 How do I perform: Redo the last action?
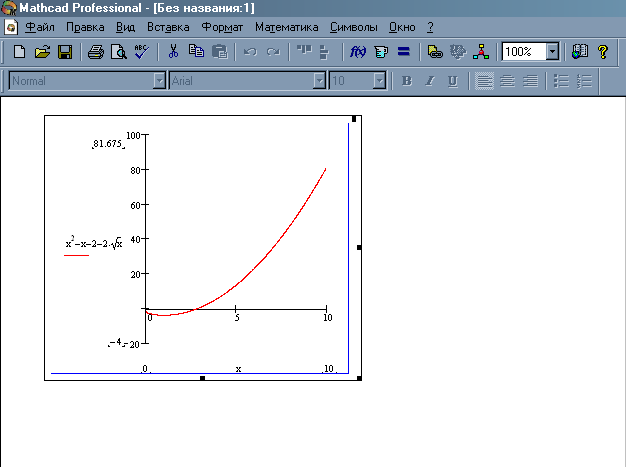click(273, 52)
